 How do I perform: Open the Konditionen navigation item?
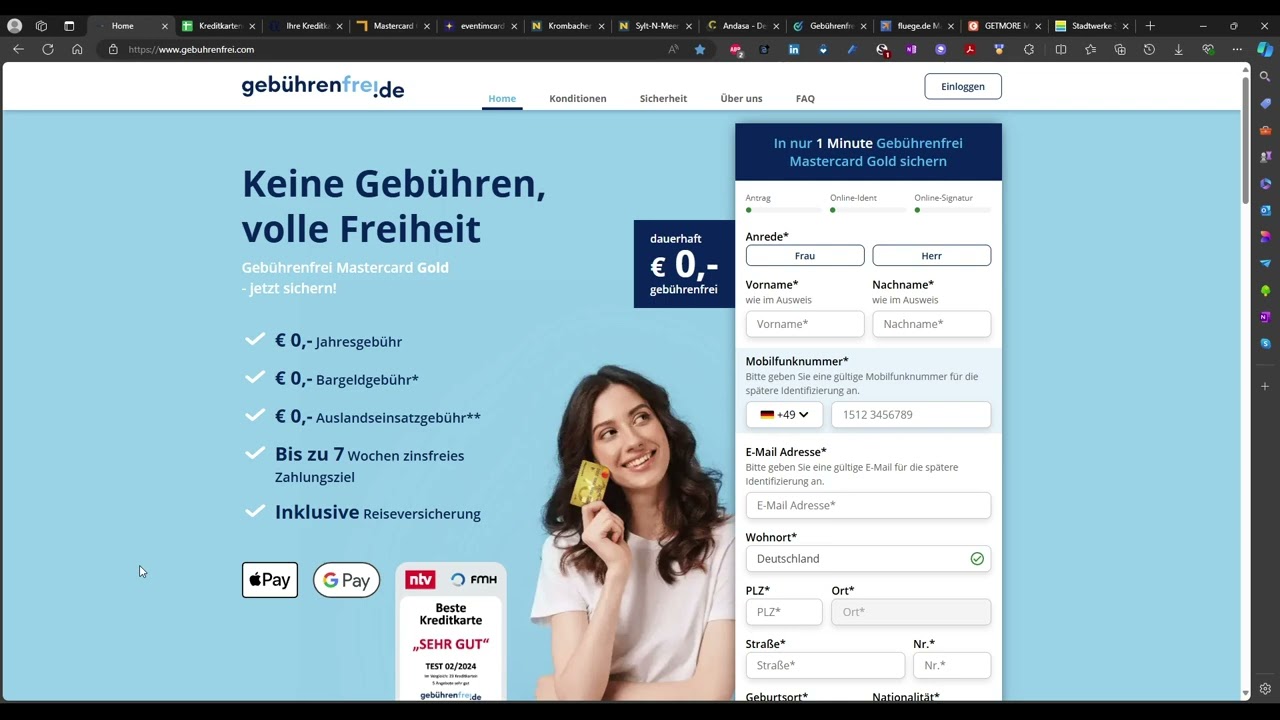[x=578, y=99]
